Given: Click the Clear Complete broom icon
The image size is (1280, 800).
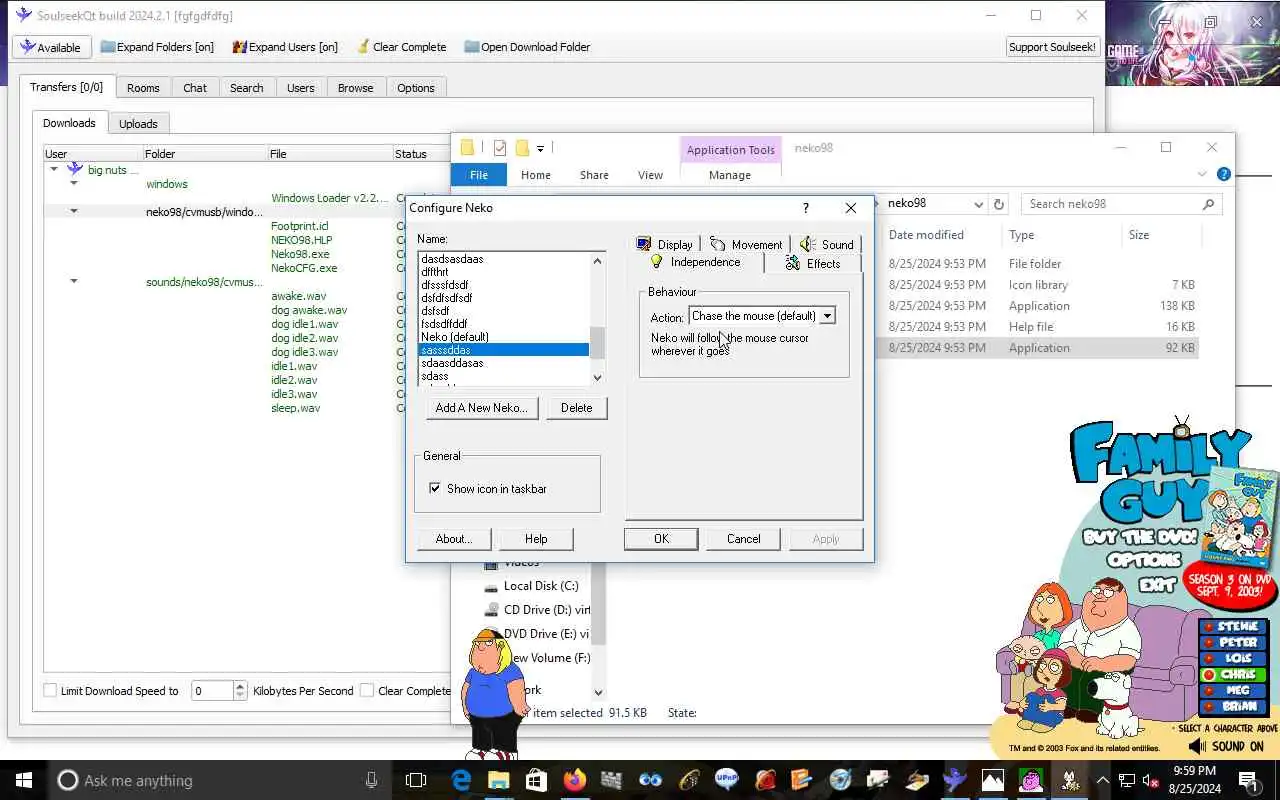Looking at the screenshot, I should 363,47.
